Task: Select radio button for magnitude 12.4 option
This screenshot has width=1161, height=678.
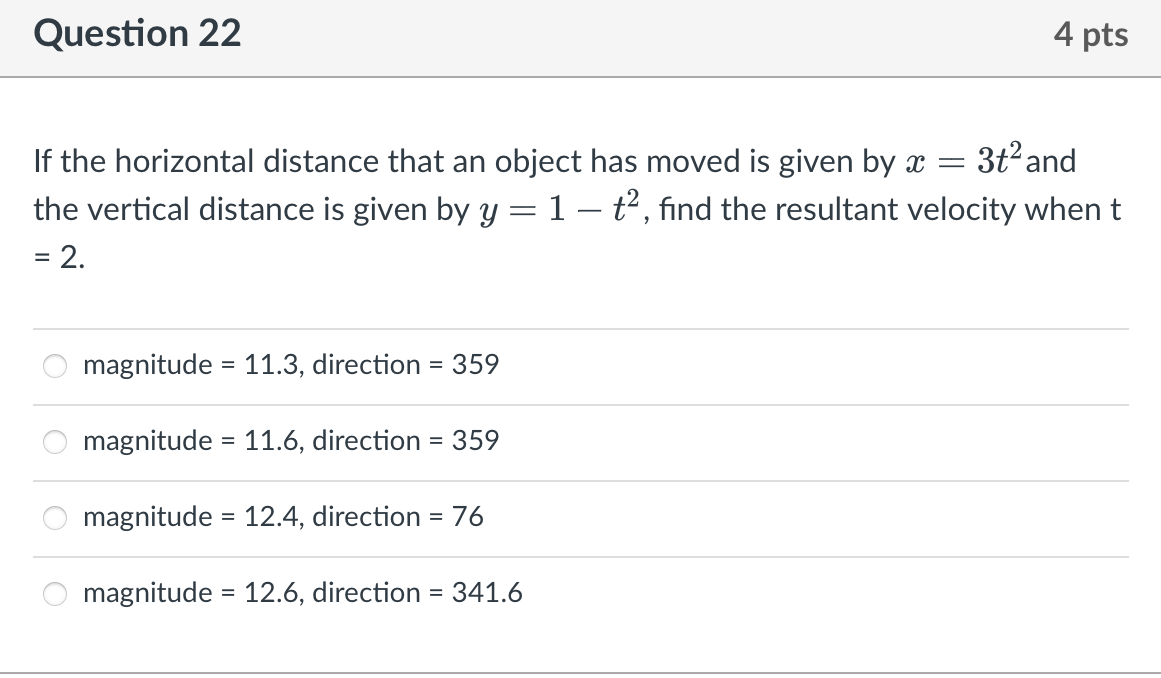Action: pyautogui.click(x=55, y=518)
